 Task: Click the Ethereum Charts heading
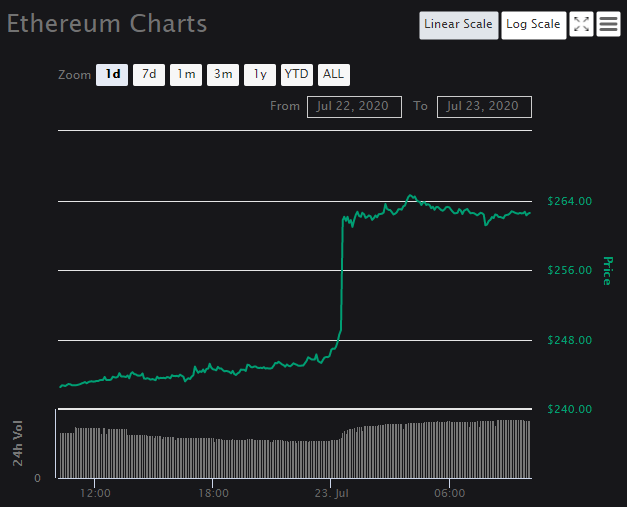(x=107, y=24)
